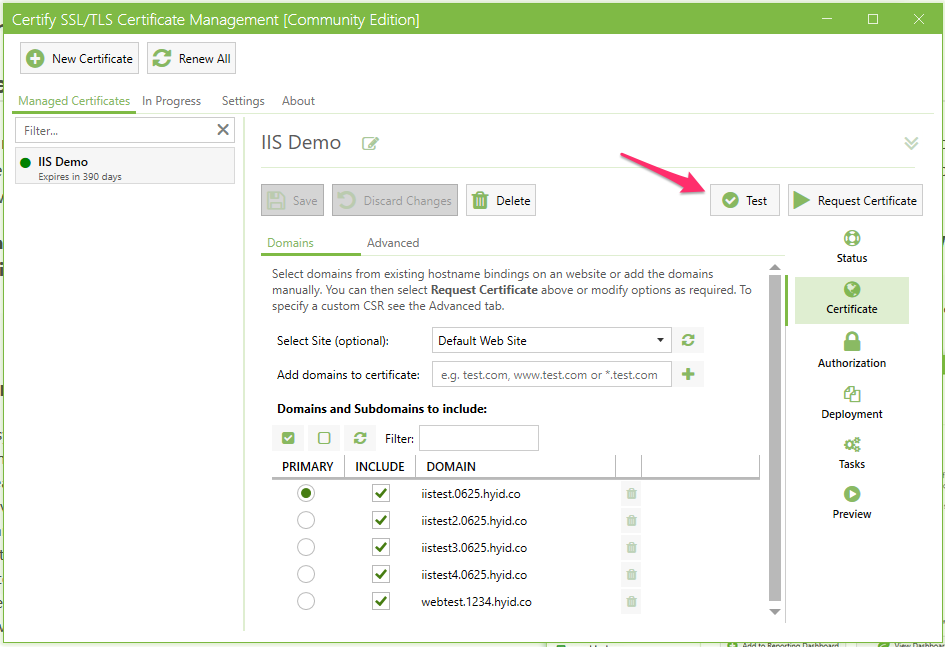
Task: Switch to the Advanced sub-tab
Action: (393, 243)
